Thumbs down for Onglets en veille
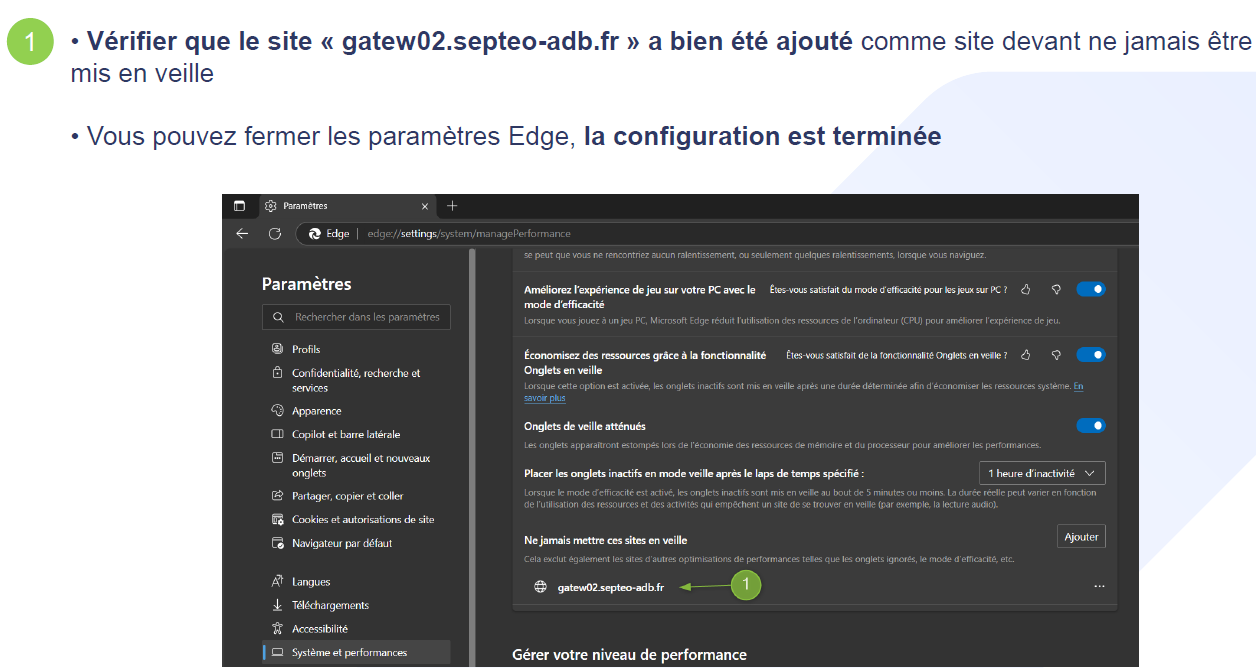Image resolution: width=1256 pixels, height=668 pixels. 1056,355
